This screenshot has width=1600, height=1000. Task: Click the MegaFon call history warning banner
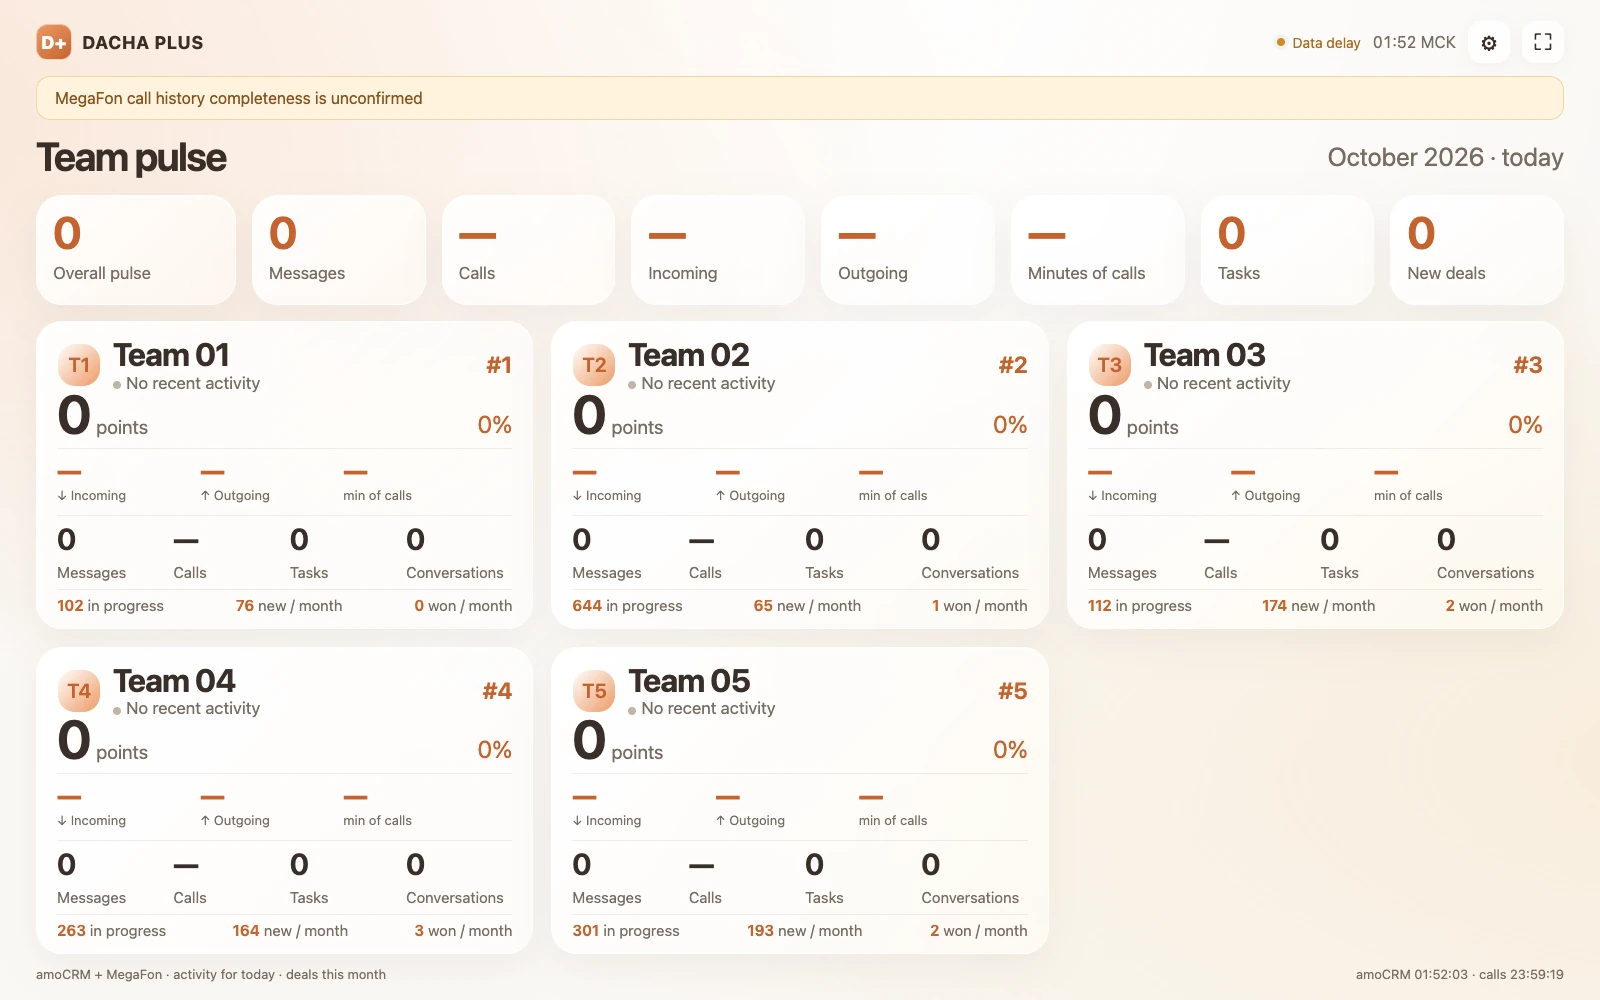800,98
